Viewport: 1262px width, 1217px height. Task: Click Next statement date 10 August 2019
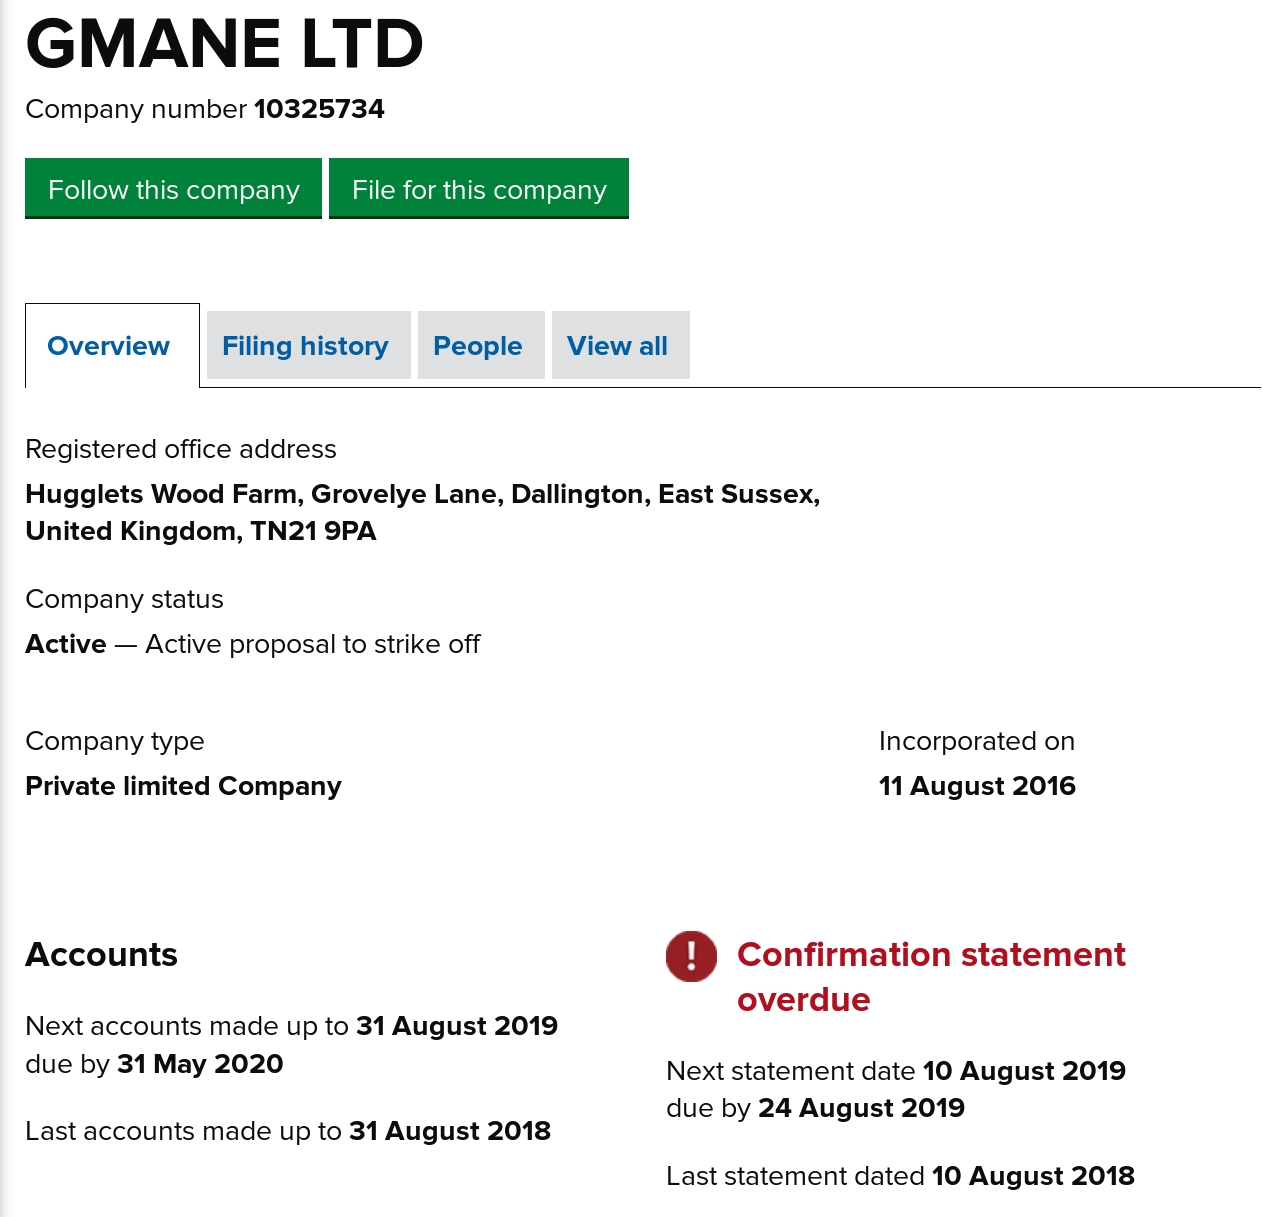click(x=1024, y=1071)
